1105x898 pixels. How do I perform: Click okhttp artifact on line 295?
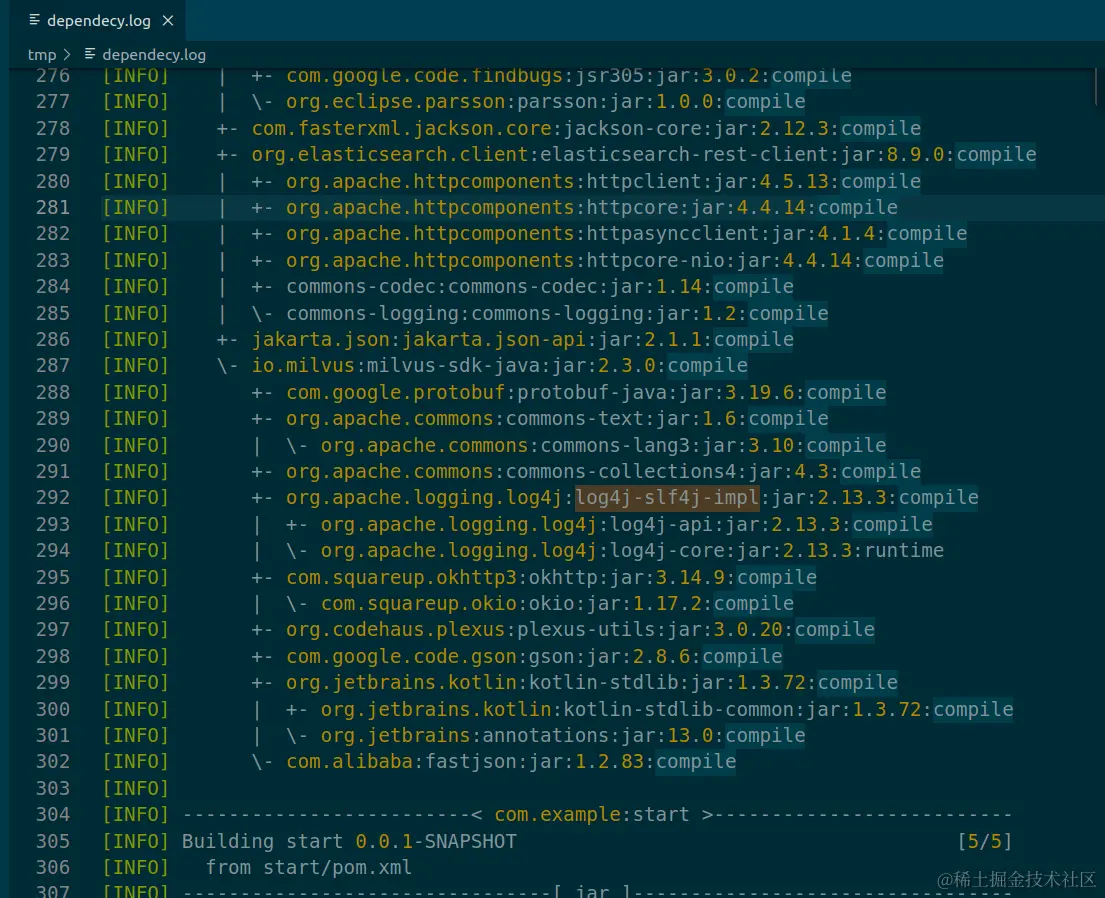point(562,577)
